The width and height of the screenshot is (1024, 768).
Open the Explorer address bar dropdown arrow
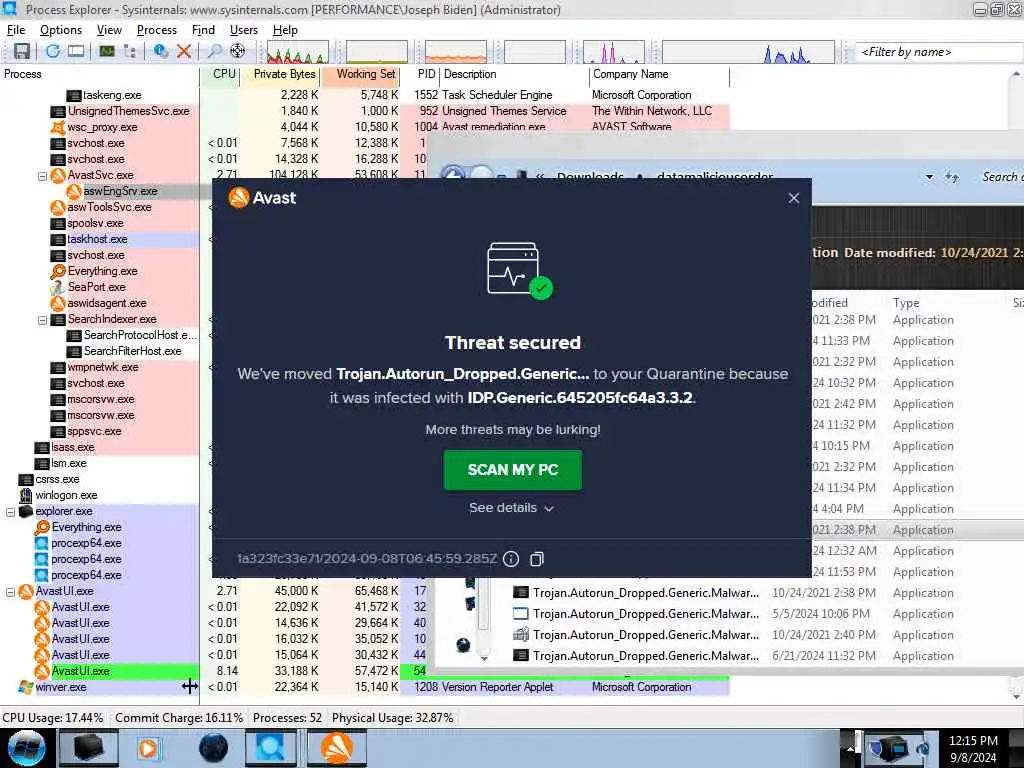(929, 177)
